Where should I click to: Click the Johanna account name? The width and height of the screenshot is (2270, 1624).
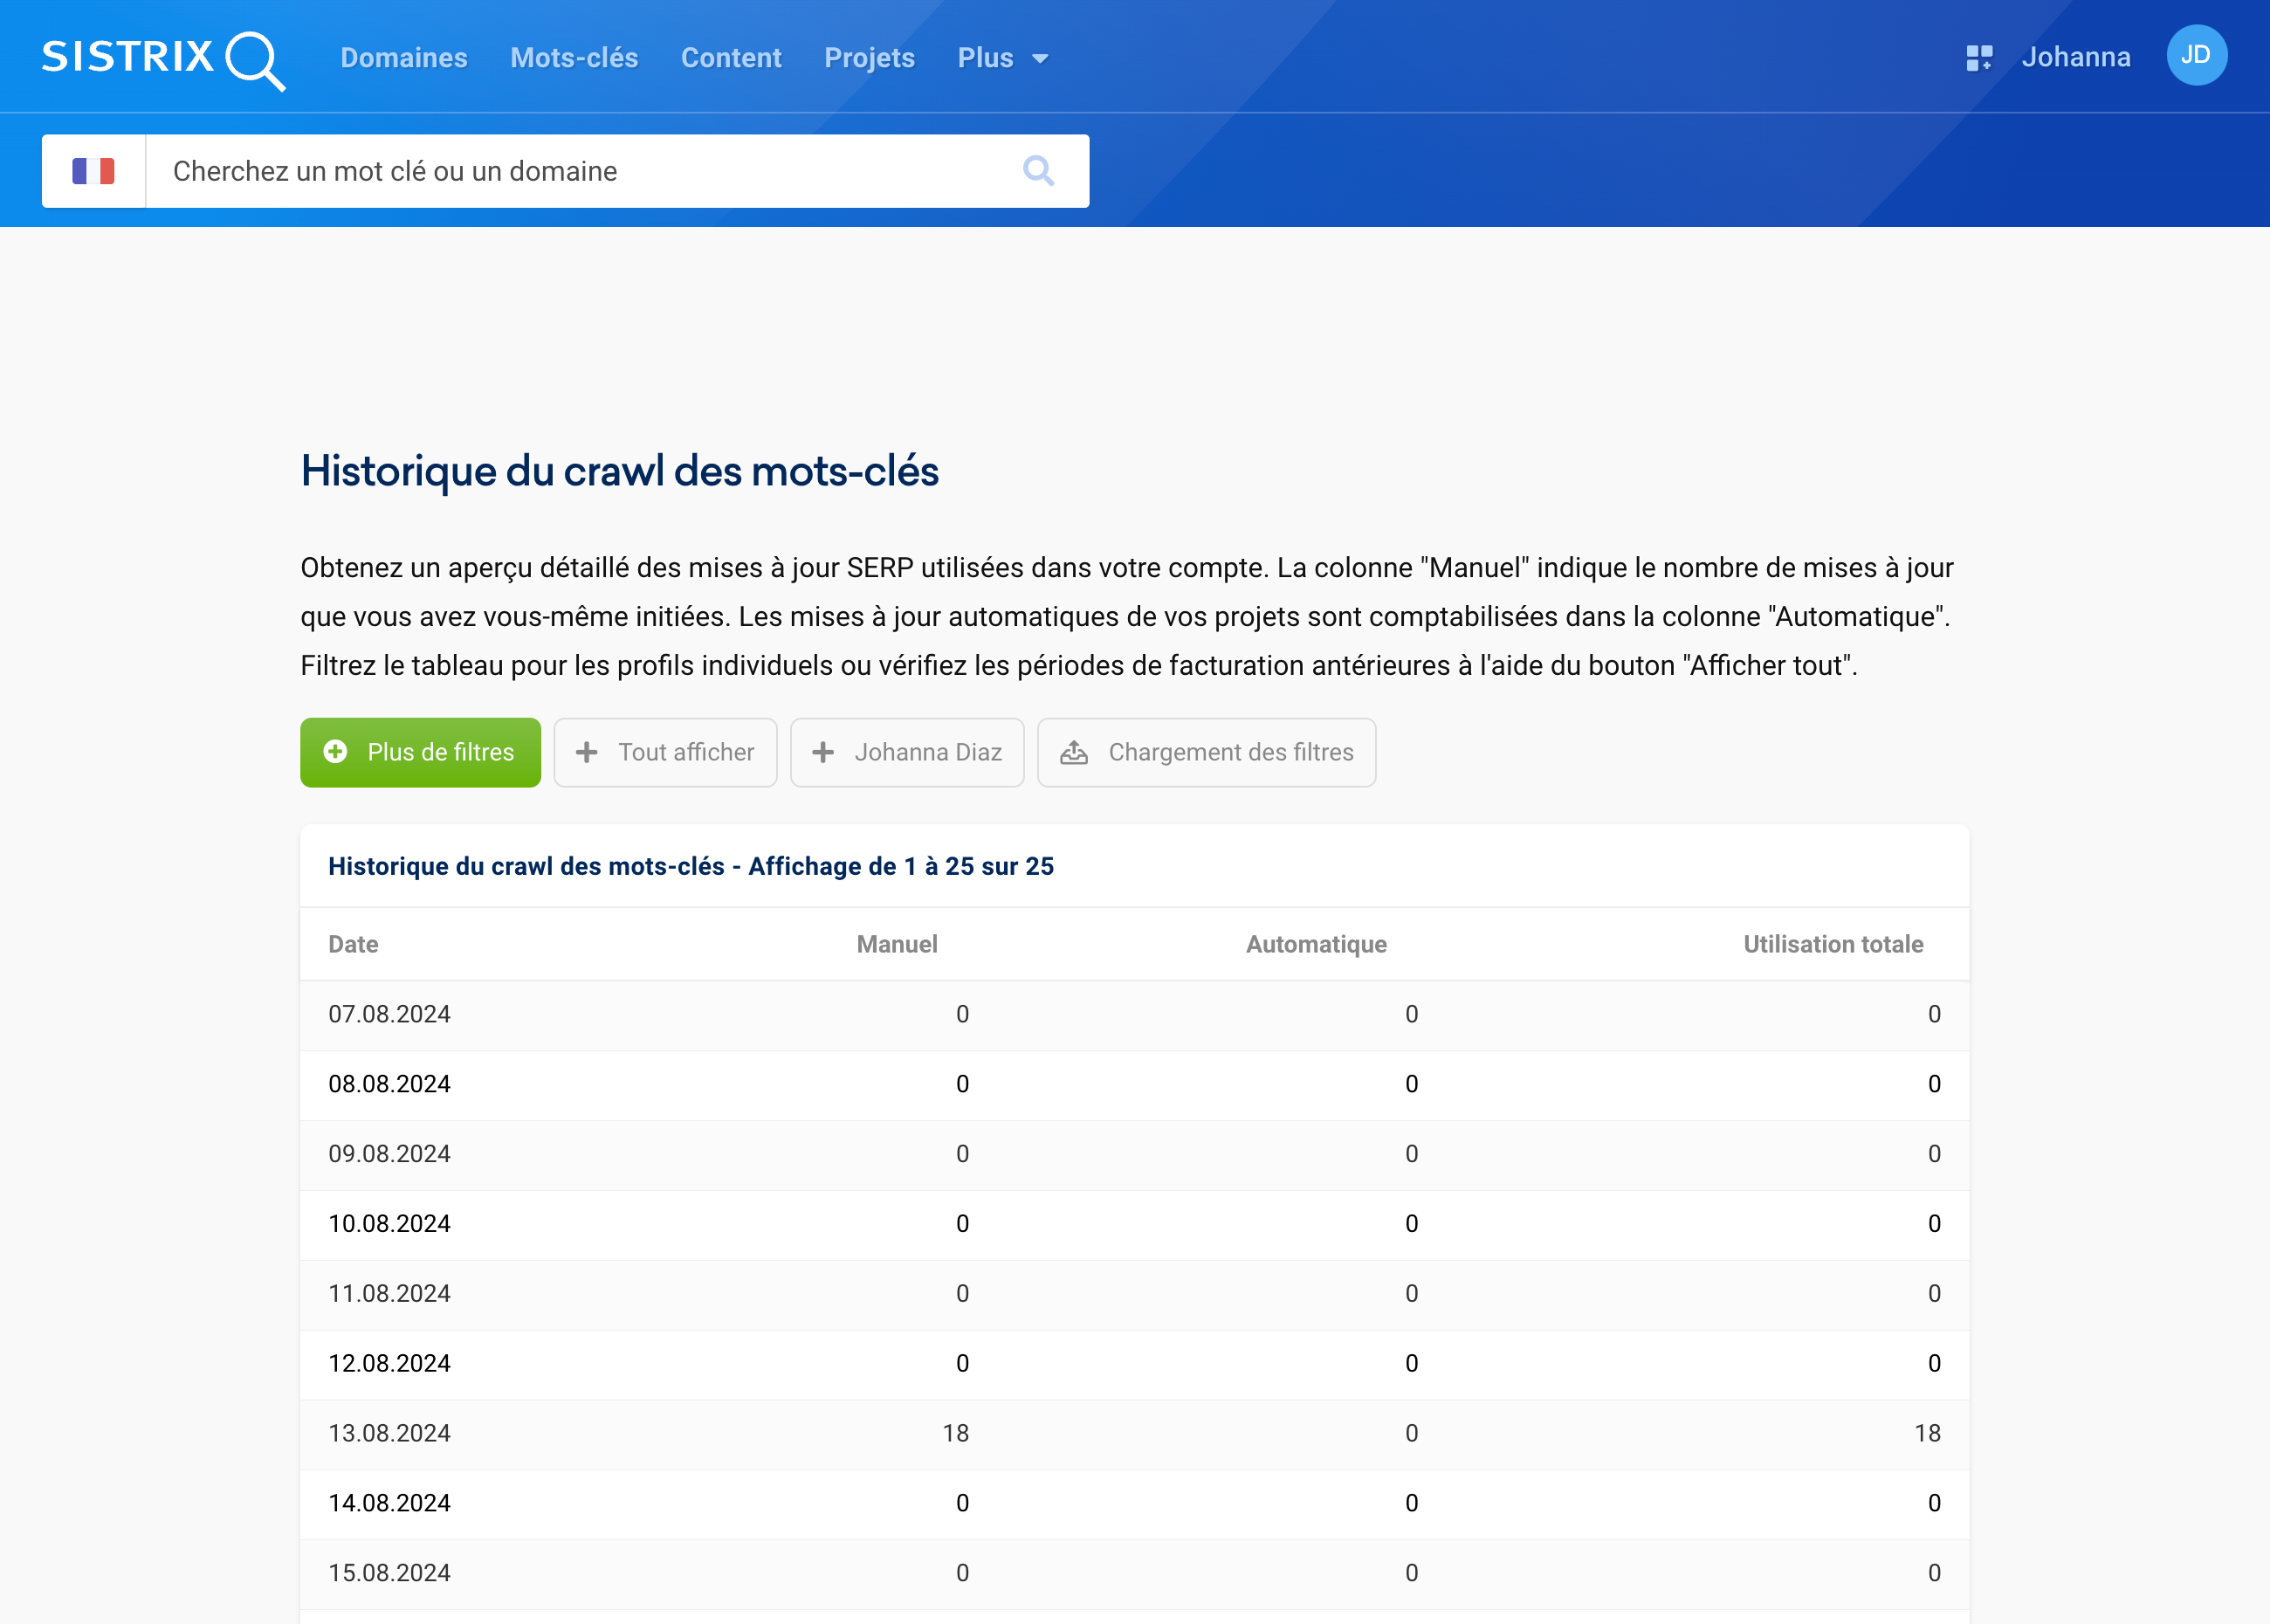pyautogui.click(x=2076, y=57)
